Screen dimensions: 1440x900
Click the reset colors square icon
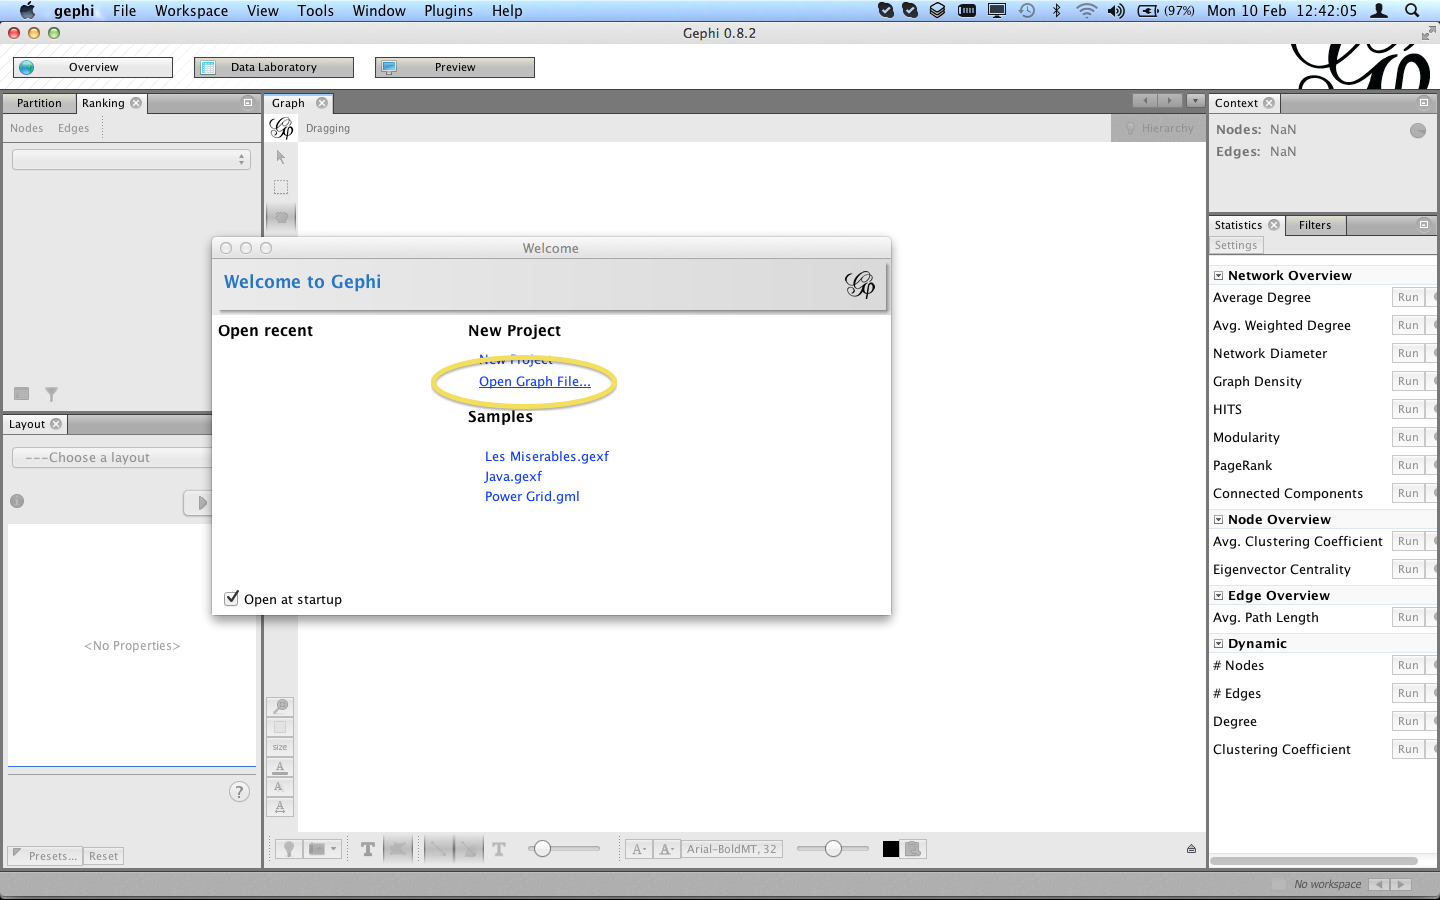point(280,727)
